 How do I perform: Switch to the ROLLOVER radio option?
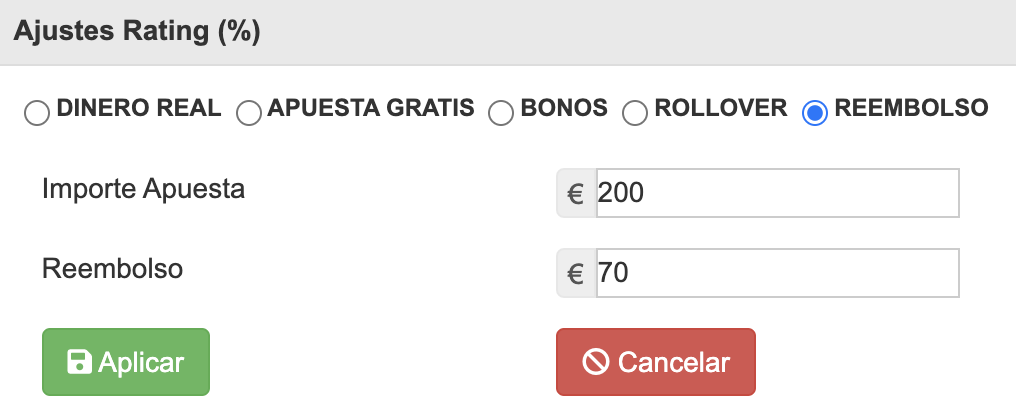coord(635,113)
